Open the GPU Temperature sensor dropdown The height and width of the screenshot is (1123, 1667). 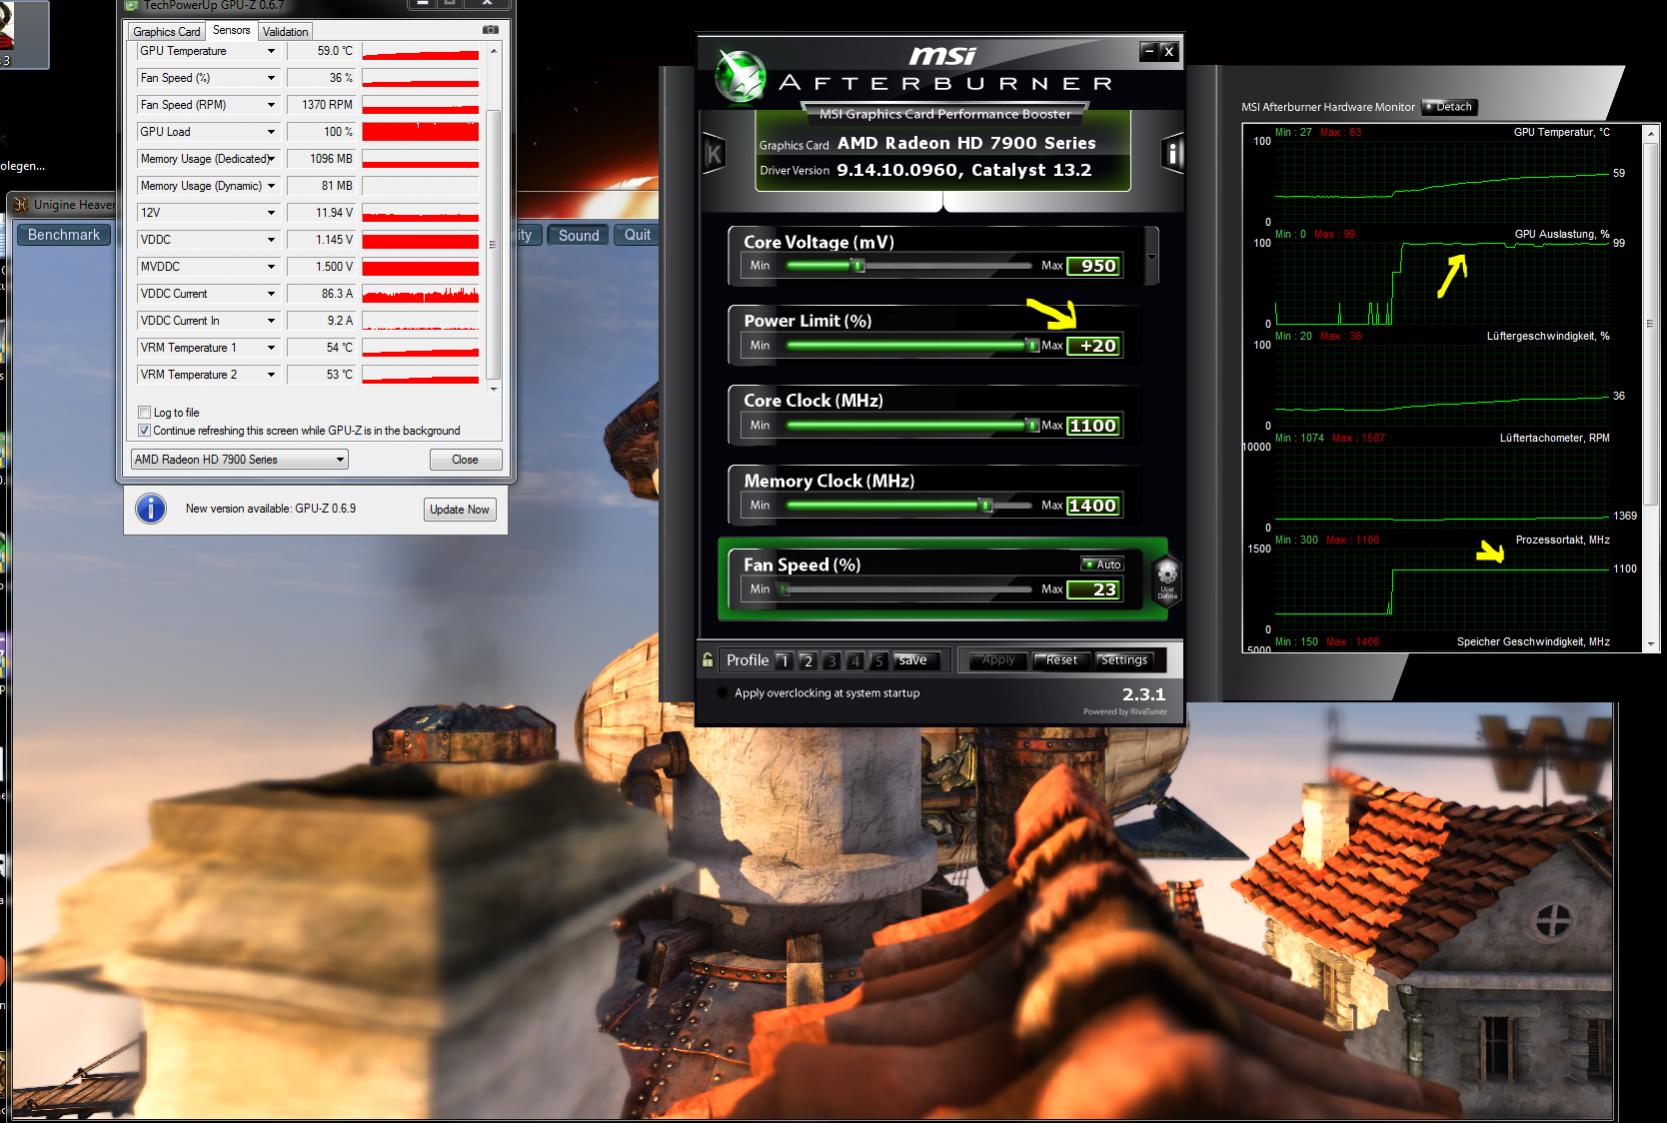(x=270, y=51)
